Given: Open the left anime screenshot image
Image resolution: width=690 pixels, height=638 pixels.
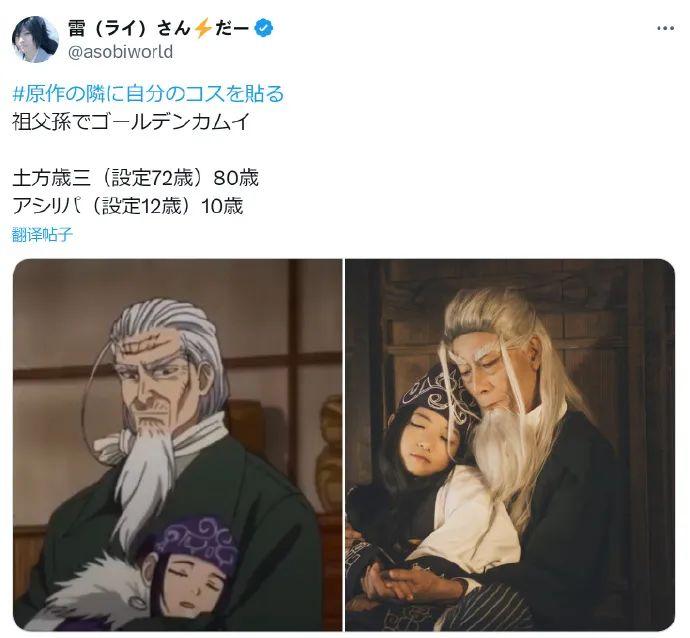Looking at the screenshot, I should [177, 445].
